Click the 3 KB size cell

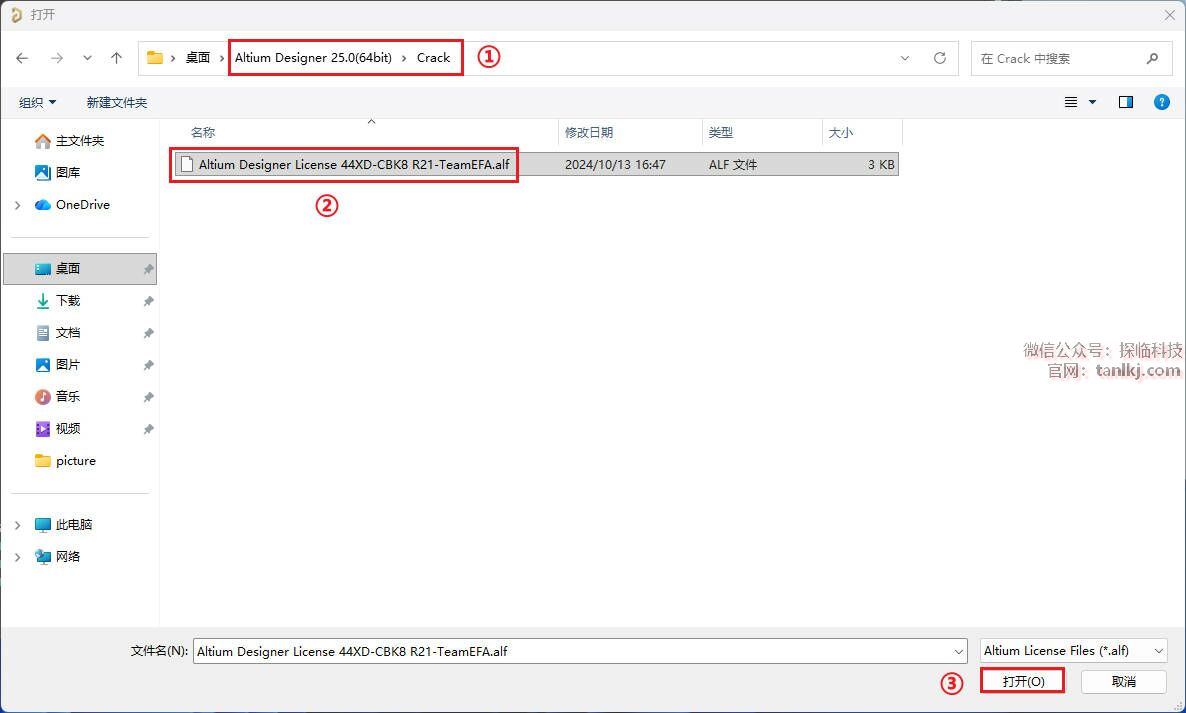[881, 164]
